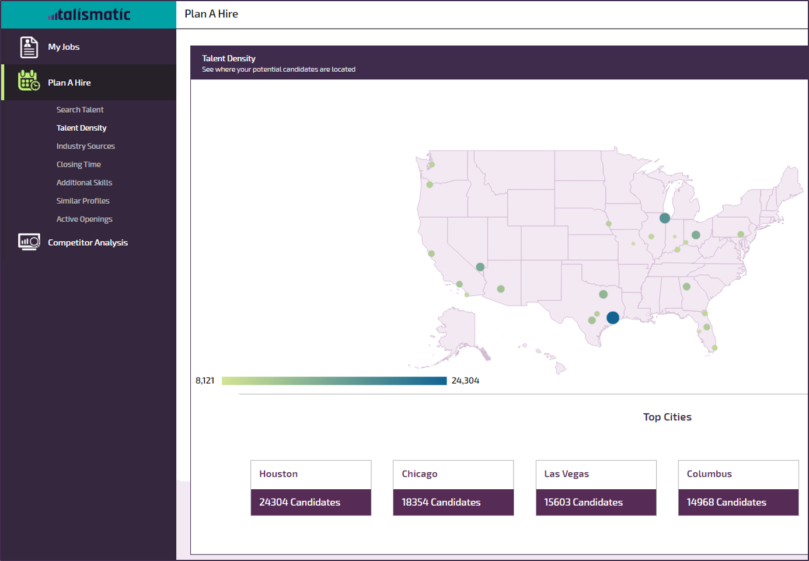Select Talent Density in the sidebar
This screenshot has width=809, height=561.
point(81,128)
